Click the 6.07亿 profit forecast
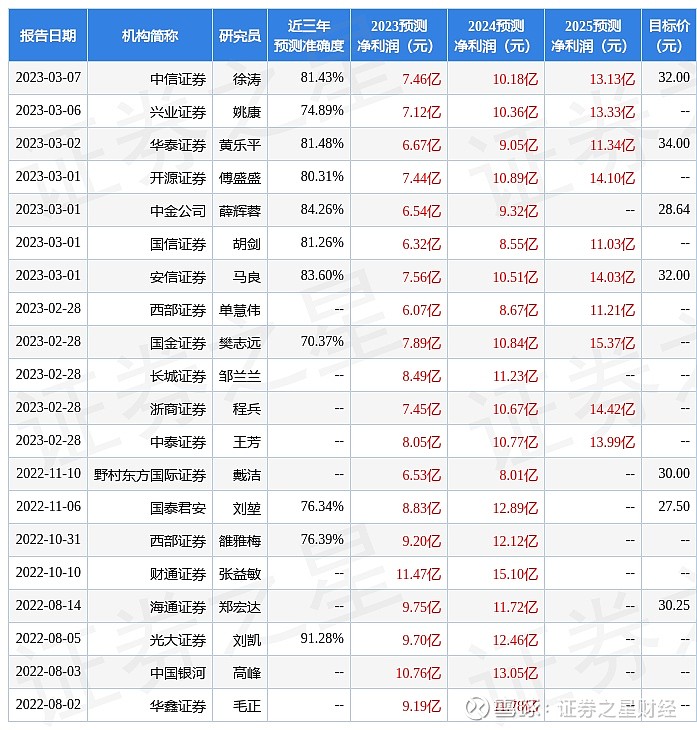Image resolution: width=697 pixels, height=730 pixels. point(421,310)
